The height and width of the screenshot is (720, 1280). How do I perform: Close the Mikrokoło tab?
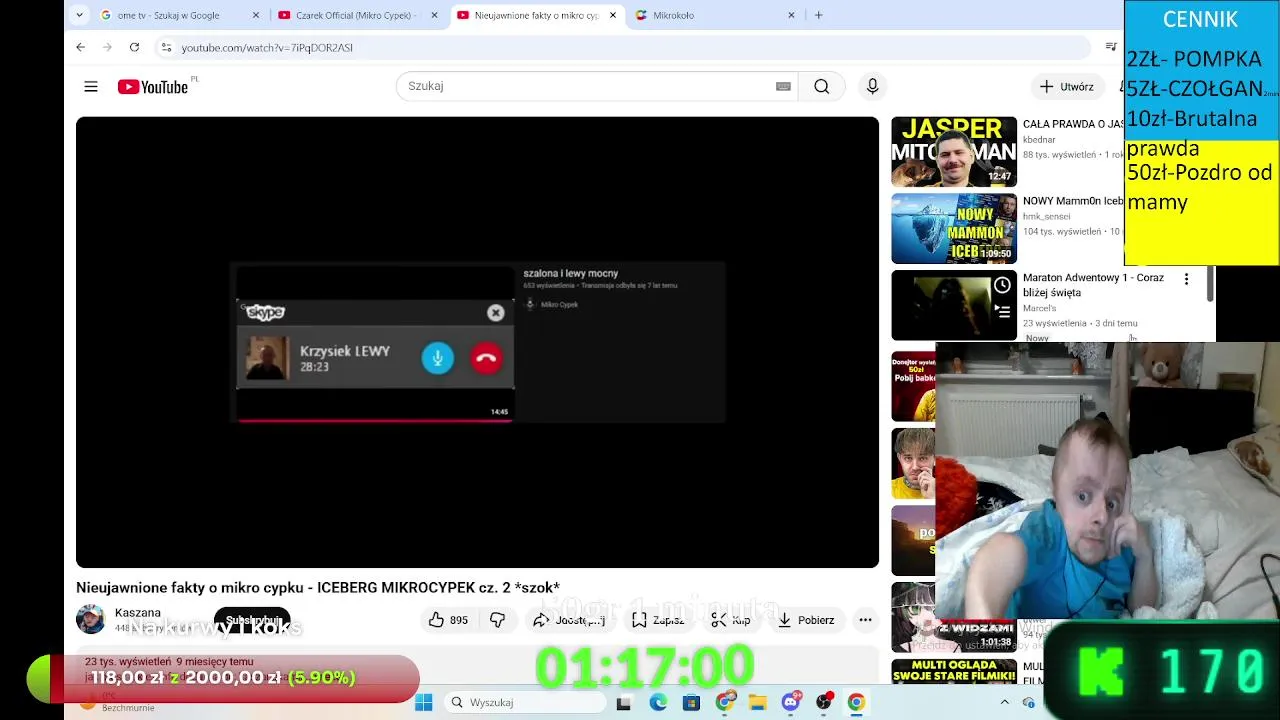pyautogui.click(x=791, y=15)
